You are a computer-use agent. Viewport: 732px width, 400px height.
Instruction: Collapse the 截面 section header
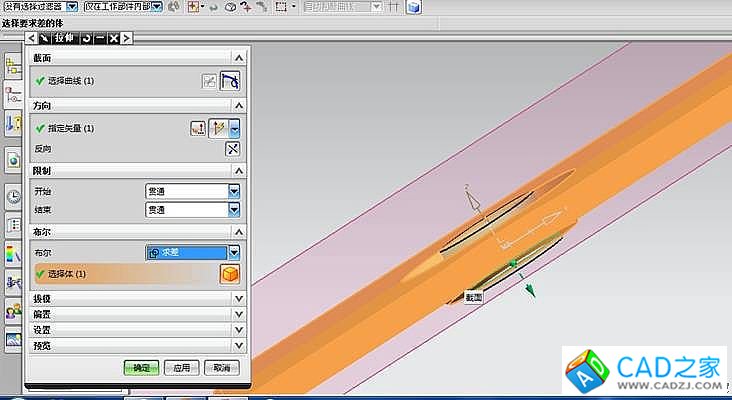[238, 58]
